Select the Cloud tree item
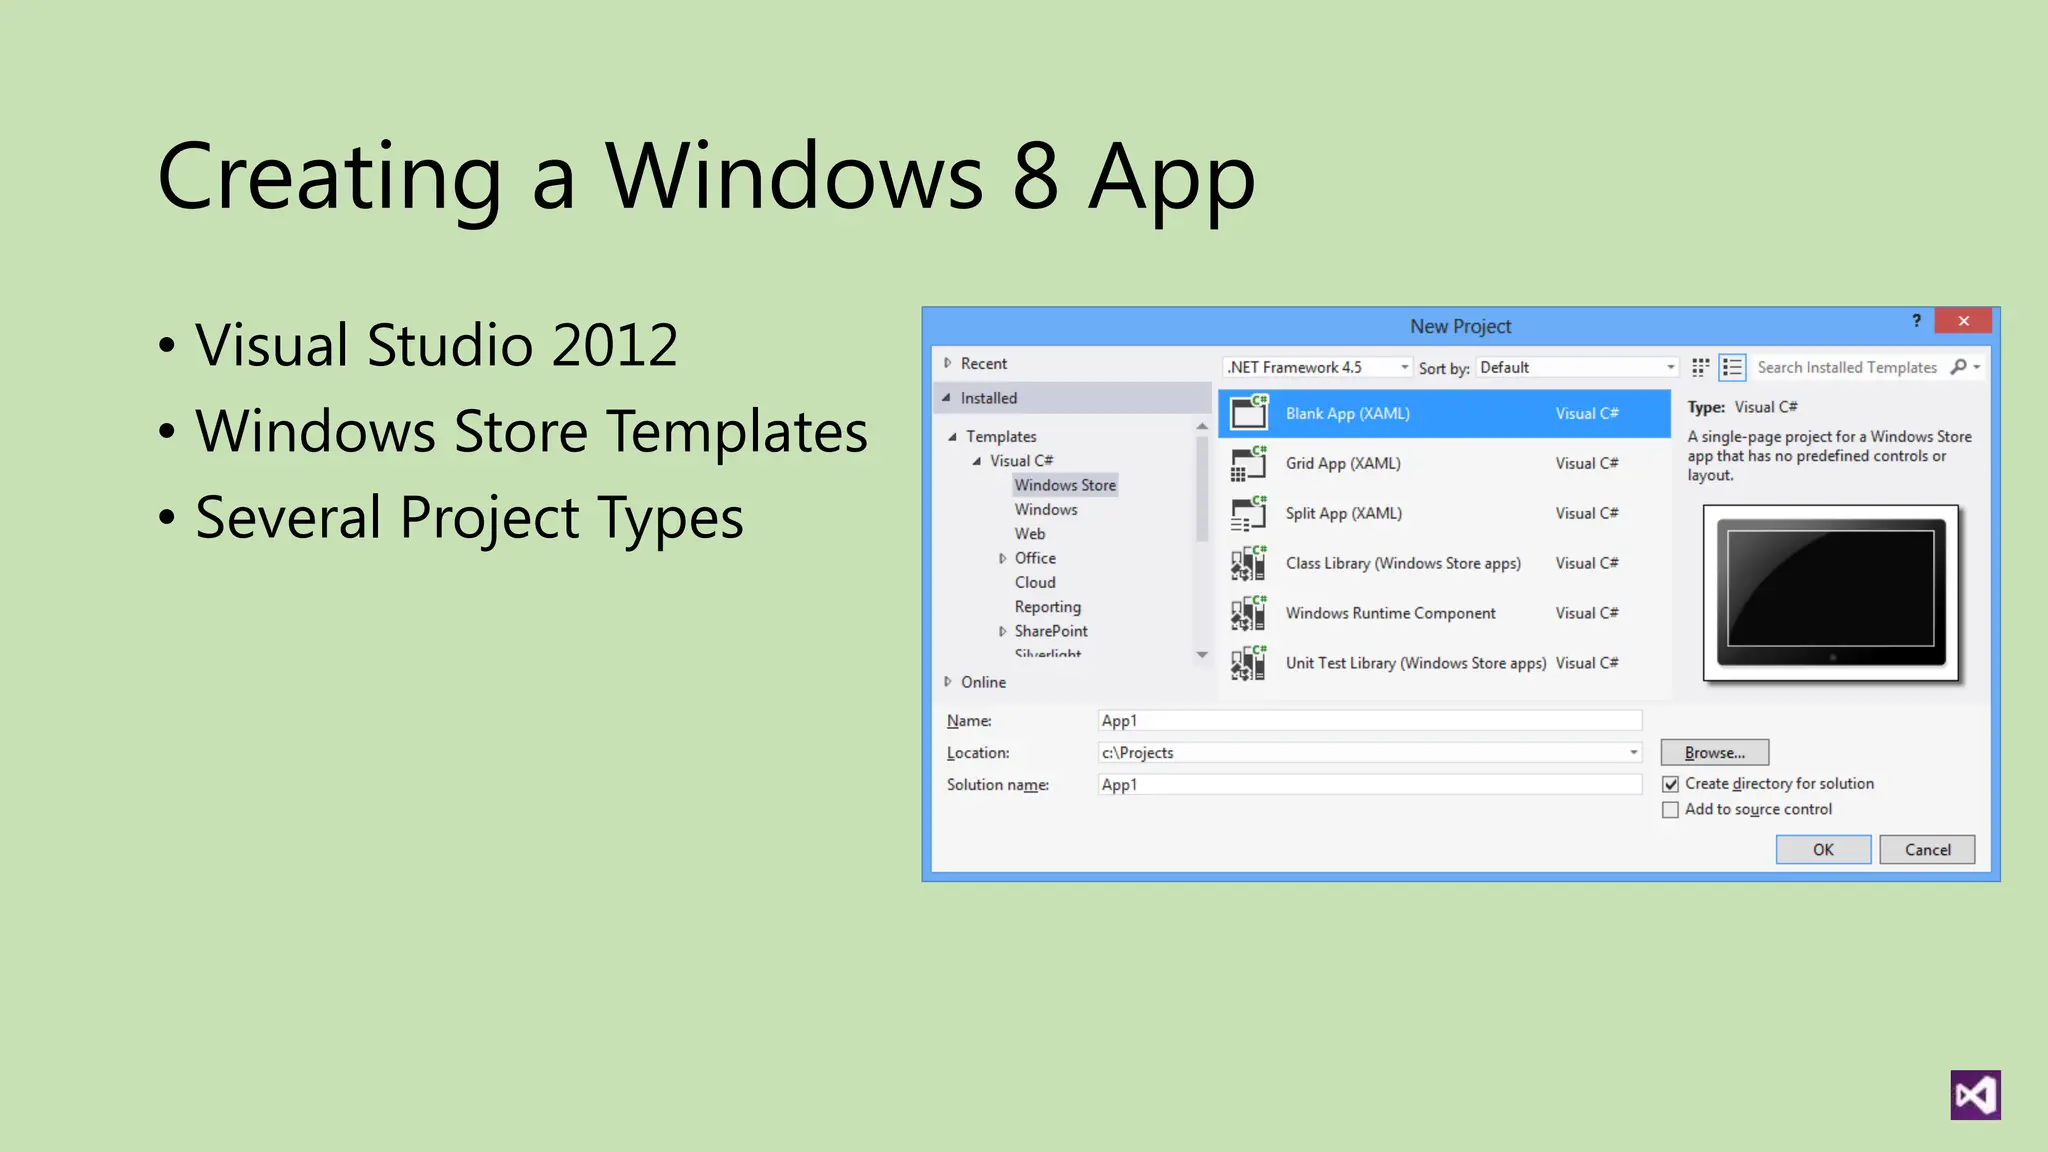 [1035, 582]
